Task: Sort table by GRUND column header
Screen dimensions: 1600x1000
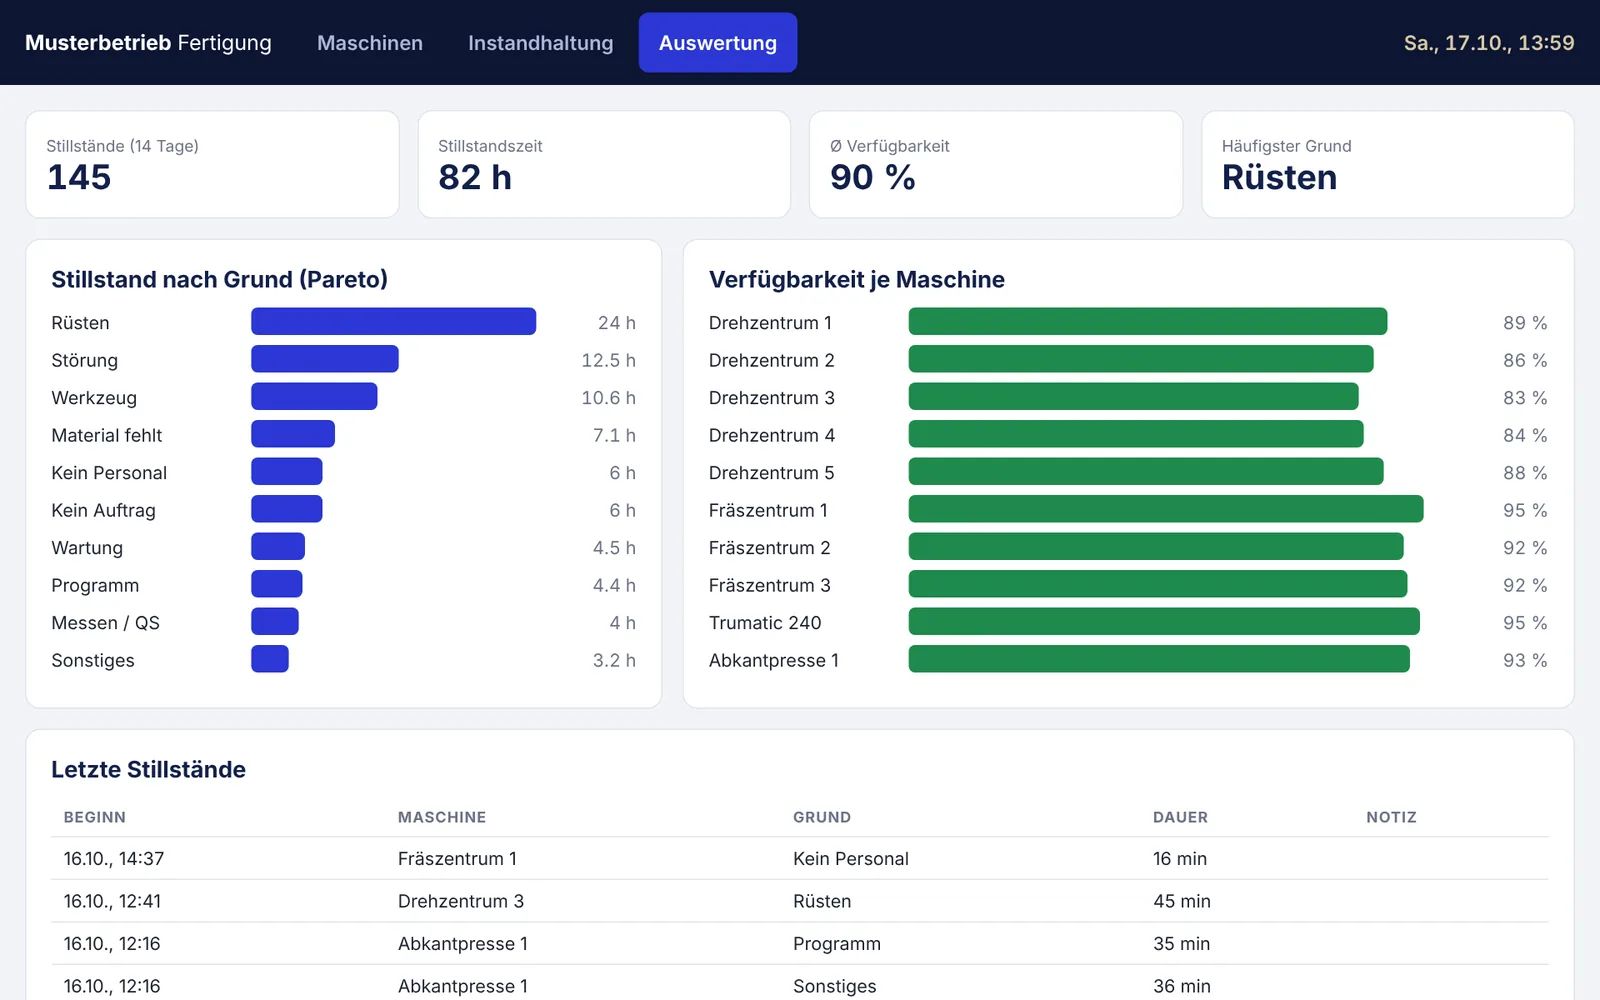Action: pos(822,817)
